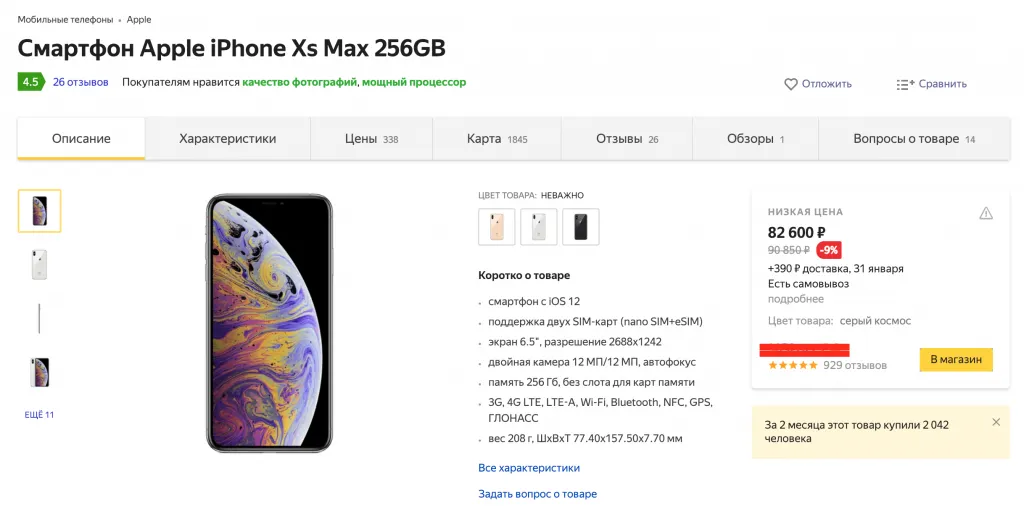Select the space gray color swatch
The width and height of the screenshot is (1024, 506).
point(581,227)
